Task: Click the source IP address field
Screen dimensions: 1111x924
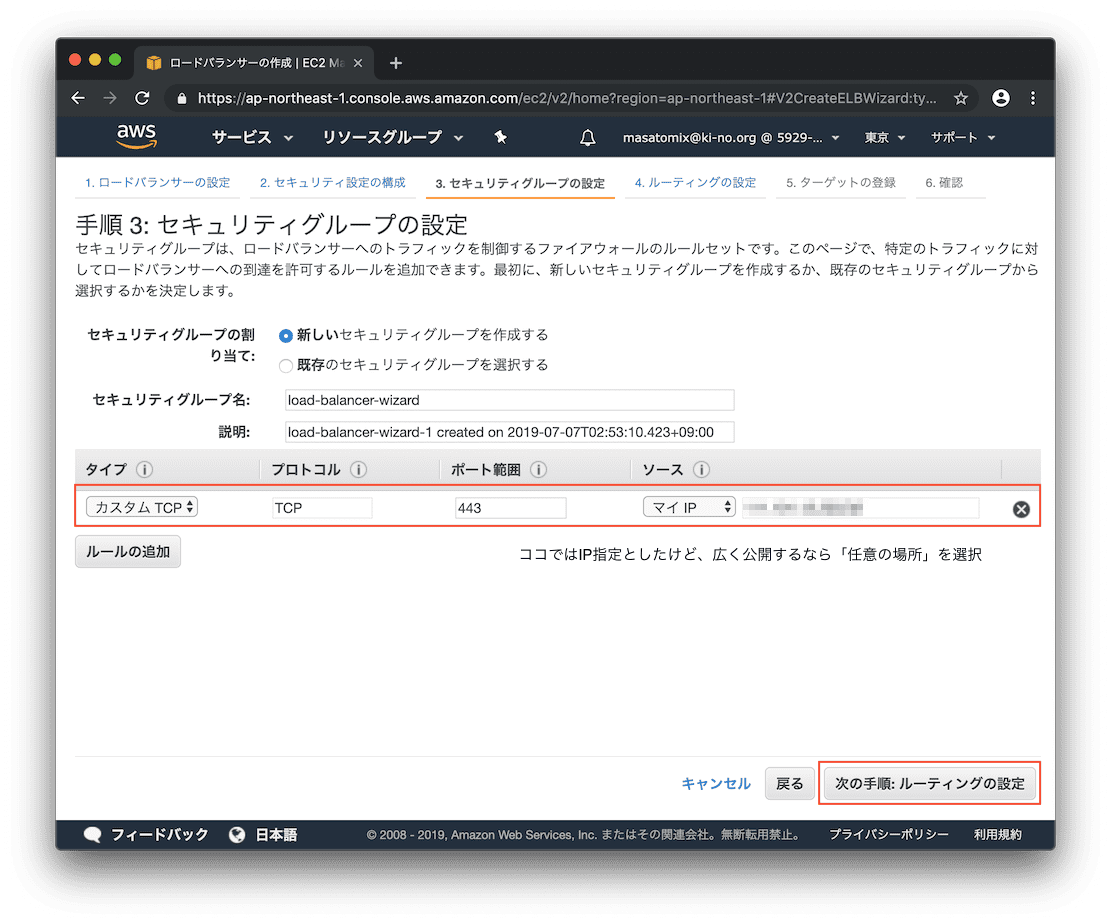Action: 861,507
